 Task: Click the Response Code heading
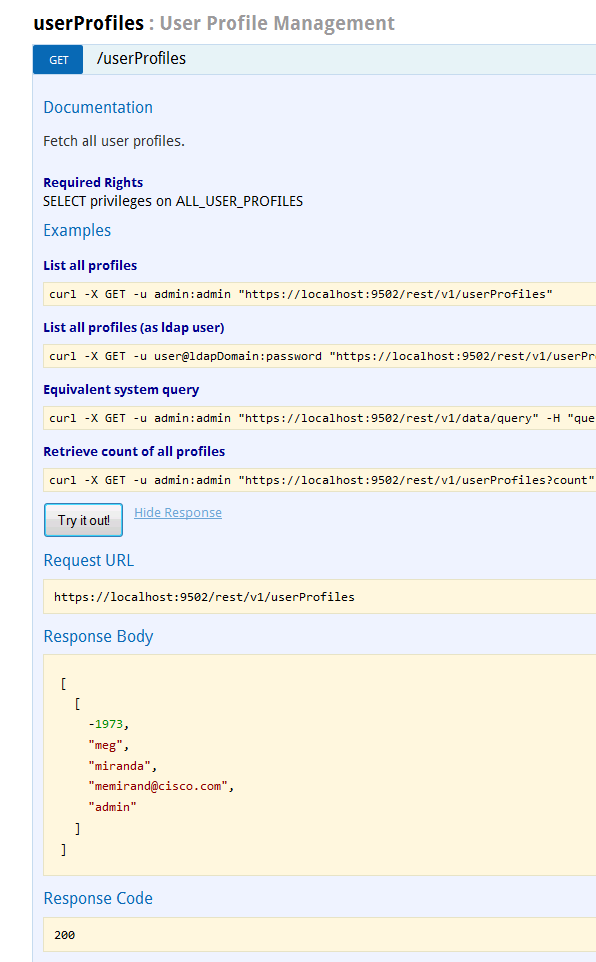click(98, 898)
